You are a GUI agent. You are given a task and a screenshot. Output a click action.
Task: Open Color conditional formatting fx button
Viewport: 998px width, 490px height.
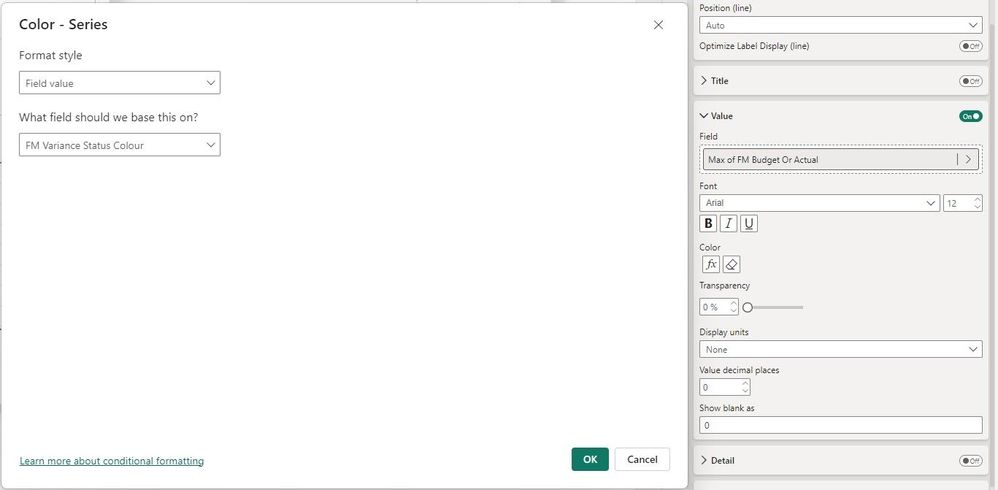(x=711, y=264)
